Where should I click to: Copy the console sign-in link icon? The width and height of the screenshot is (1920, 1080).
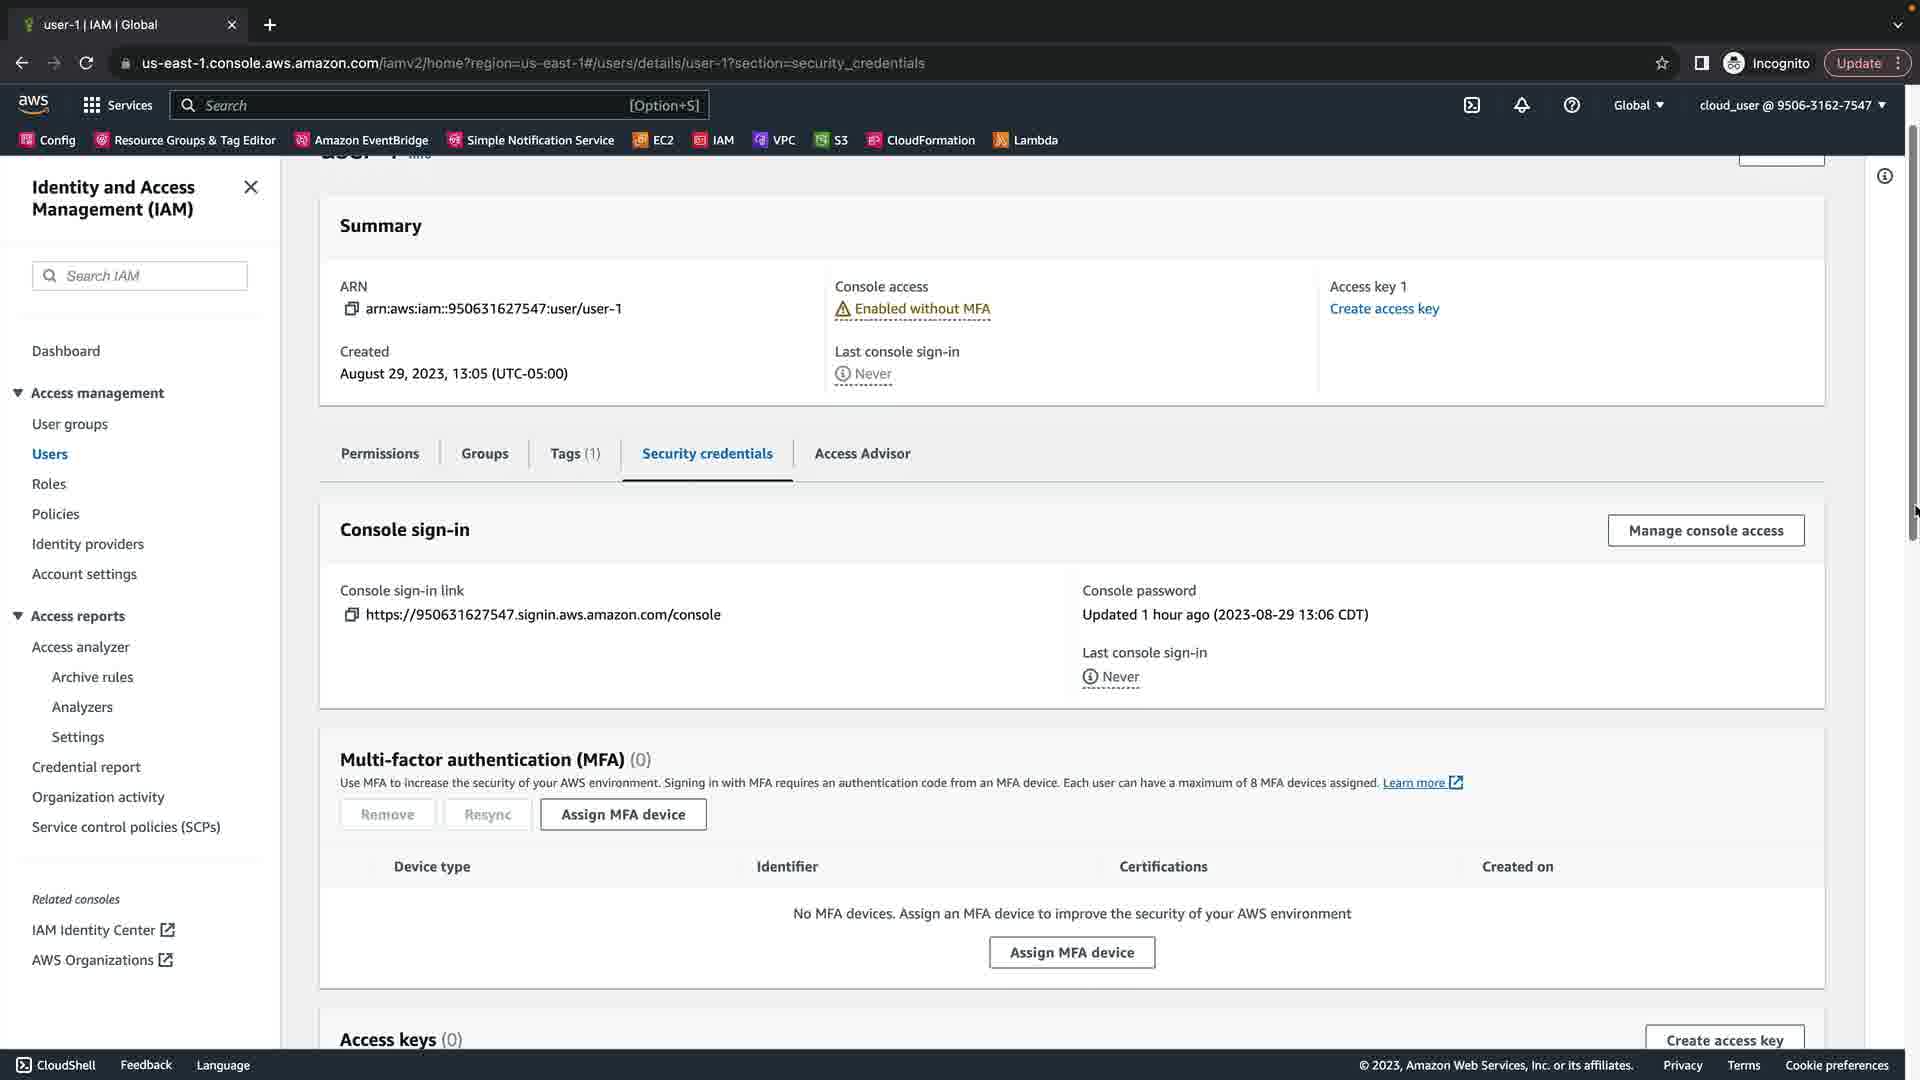(351, 615)
